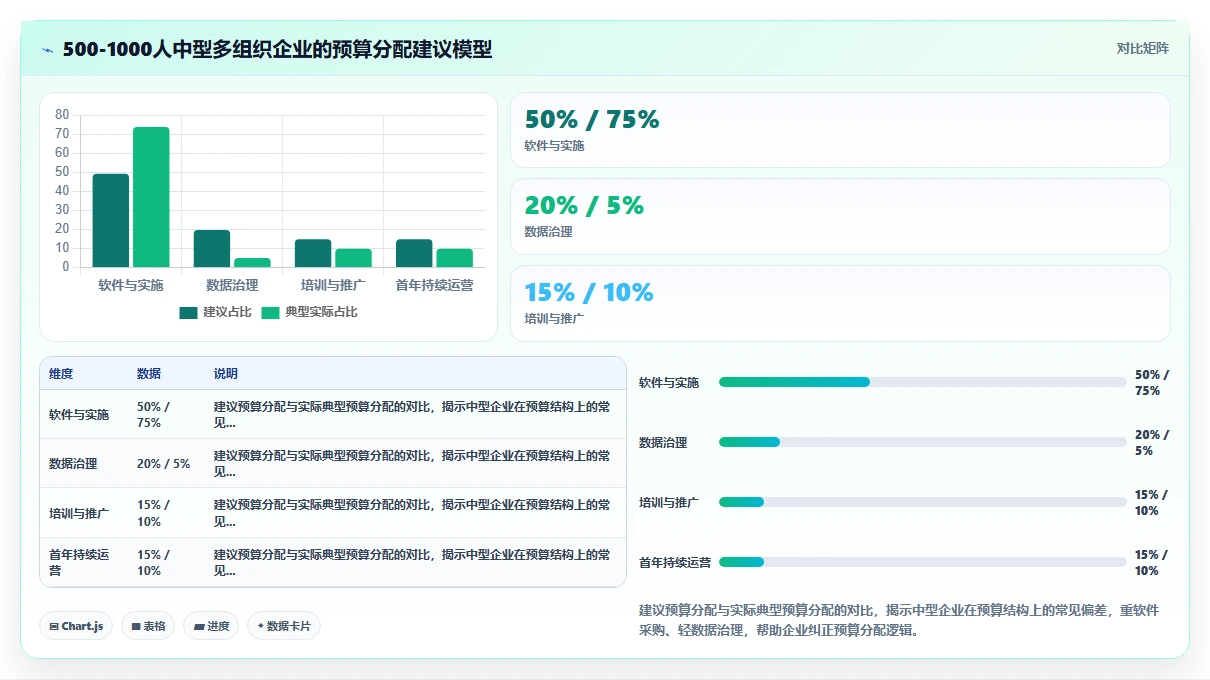Click the 首年持续运营 chart axis label
The width and height of the screenshot is (1210, 680).
(434, 285)
